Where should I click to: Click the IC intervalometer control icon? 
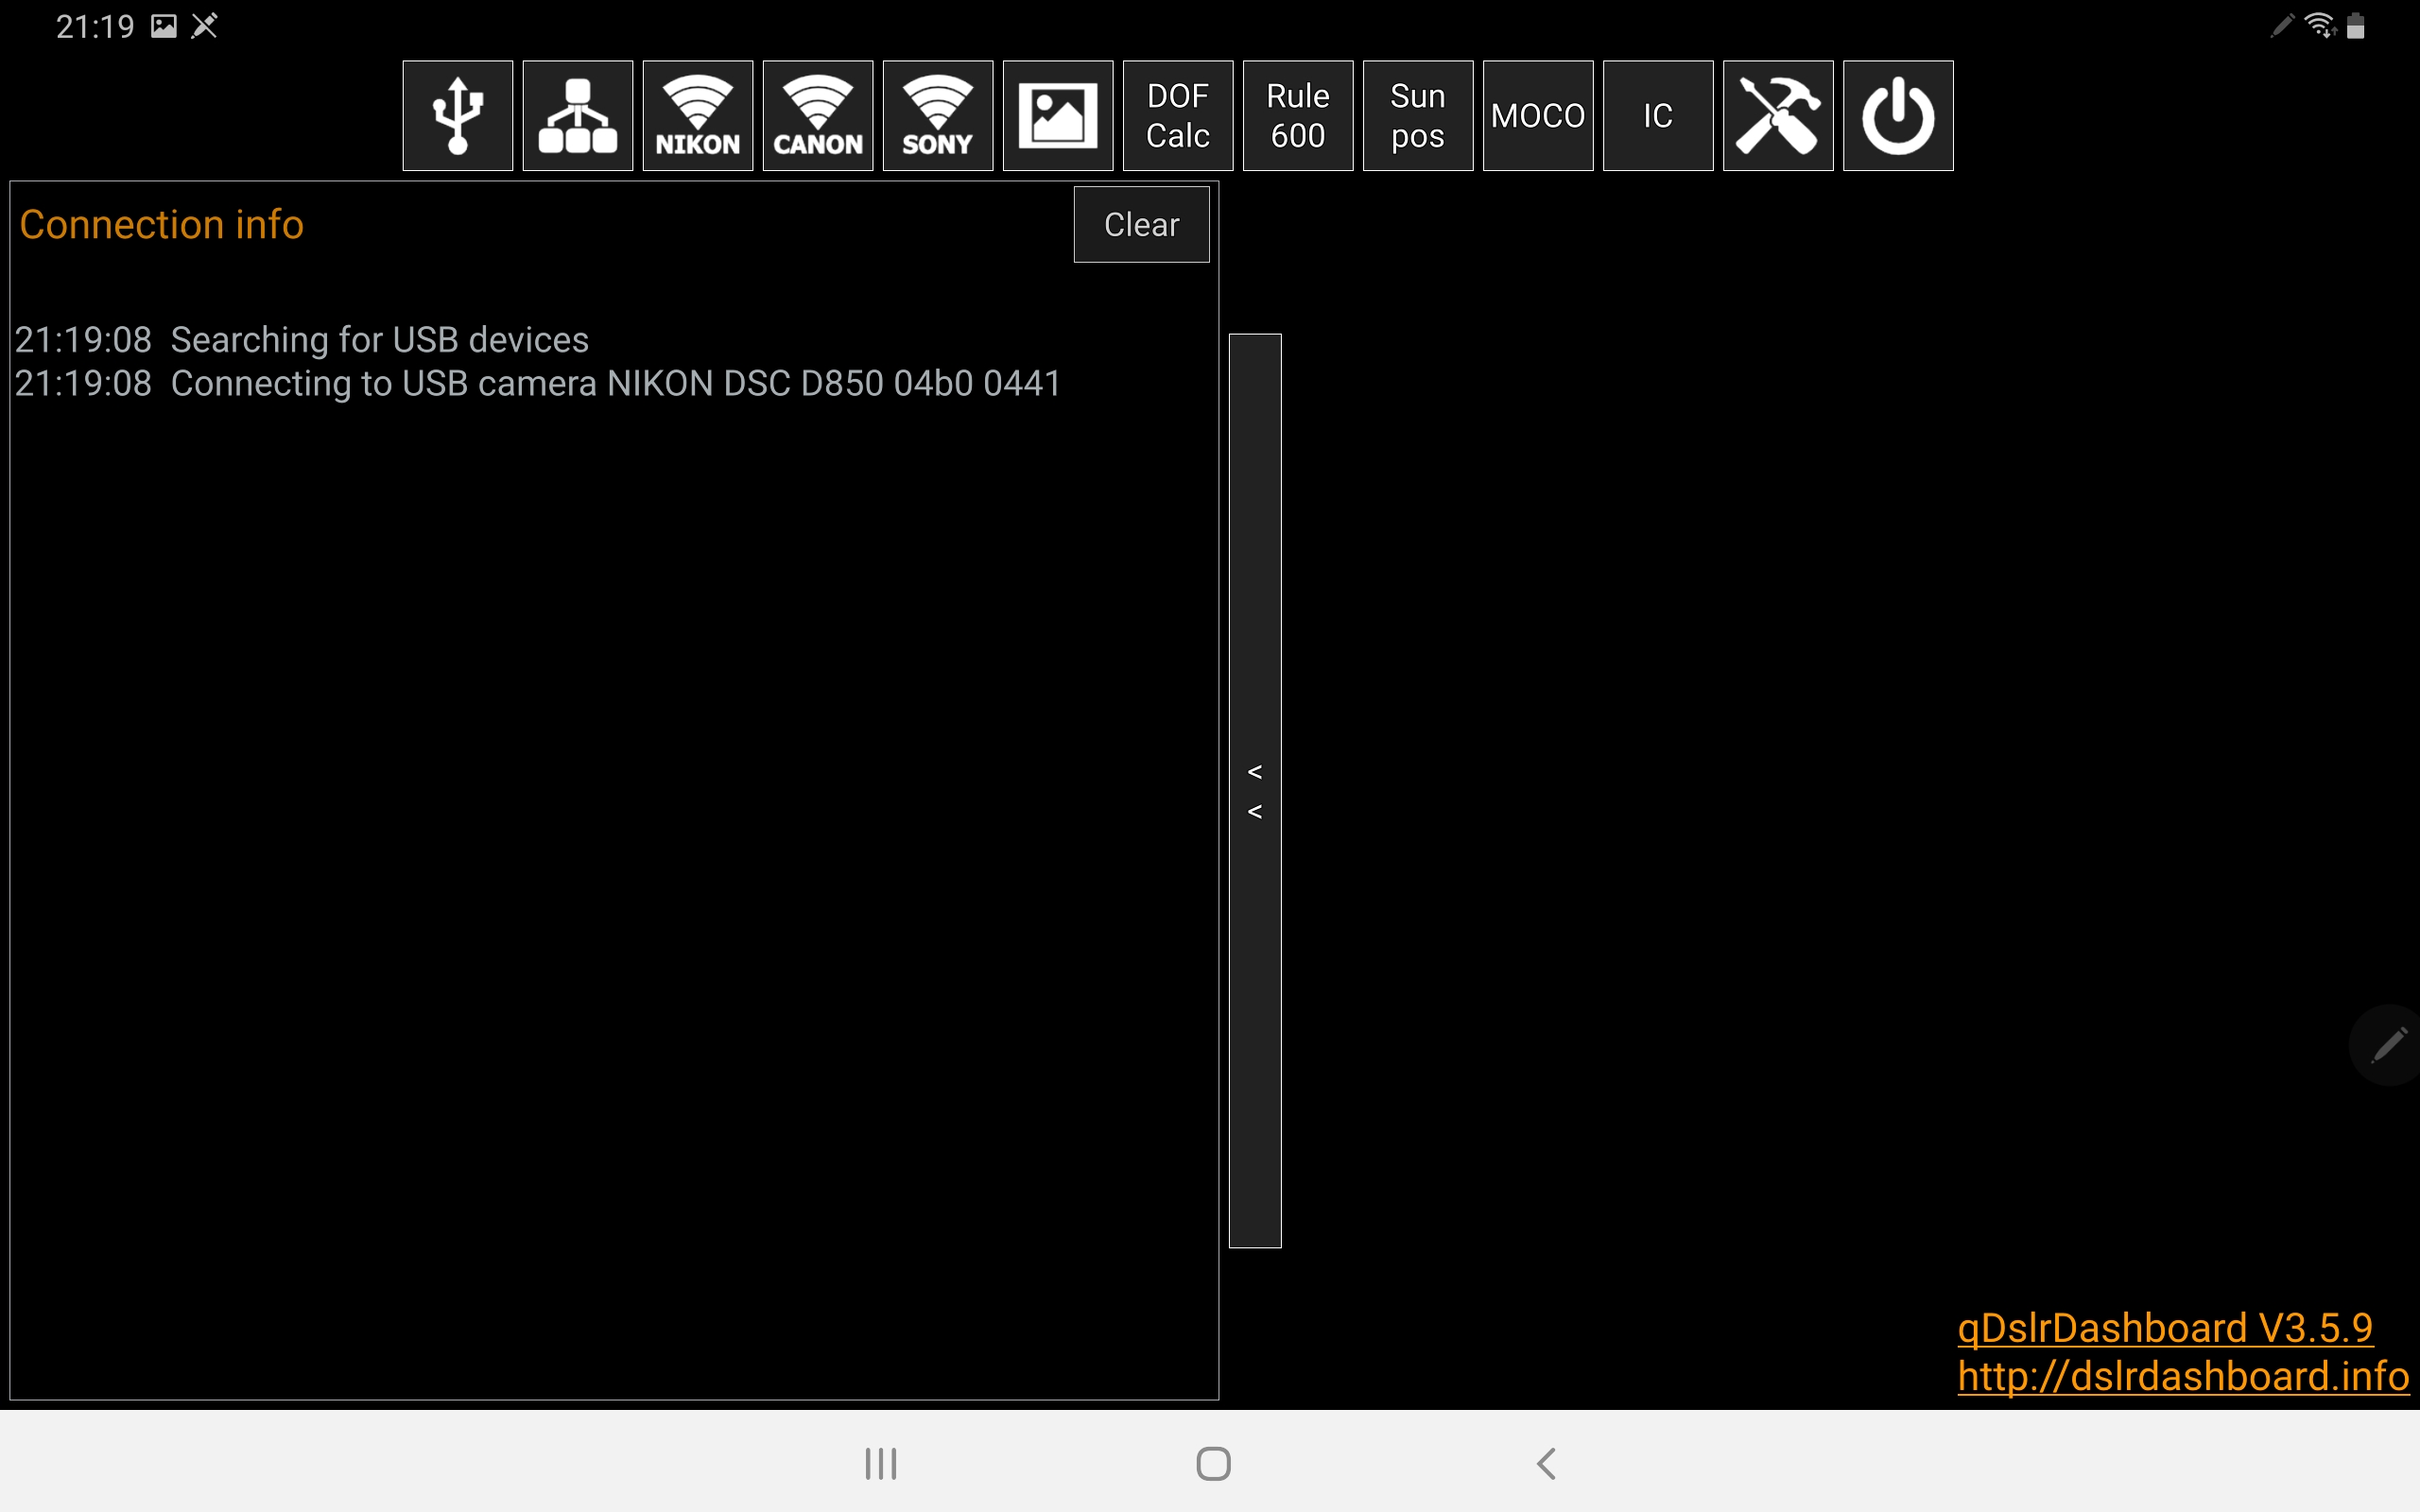pos(1657,115)
